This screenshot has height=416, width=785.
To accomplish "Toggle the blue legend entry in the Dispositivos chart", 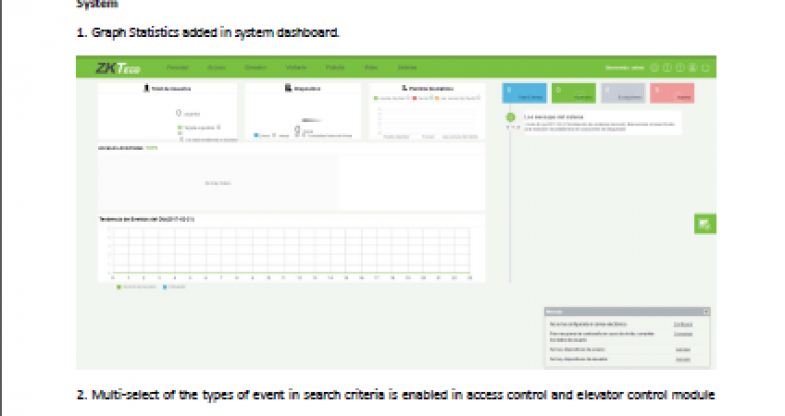I will pos(256,134).
